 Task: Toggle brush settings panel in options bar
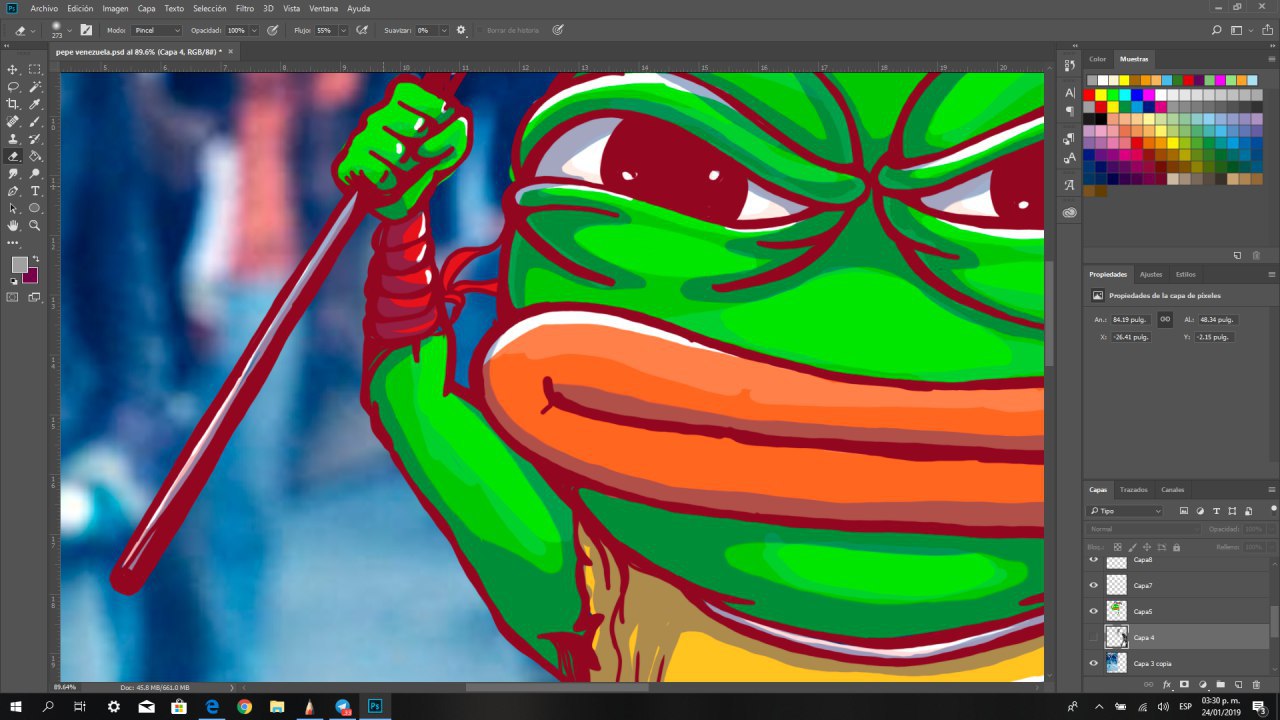(x=86, y=30)
